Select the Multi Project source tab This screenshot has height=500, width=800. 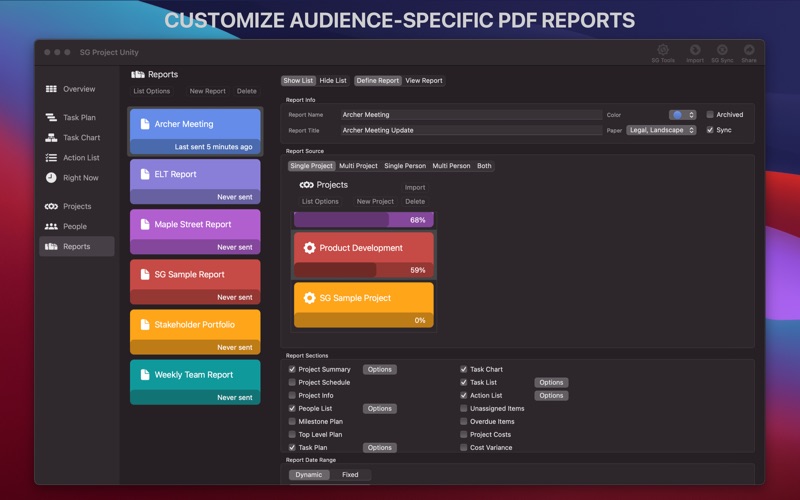click(358, 166)
